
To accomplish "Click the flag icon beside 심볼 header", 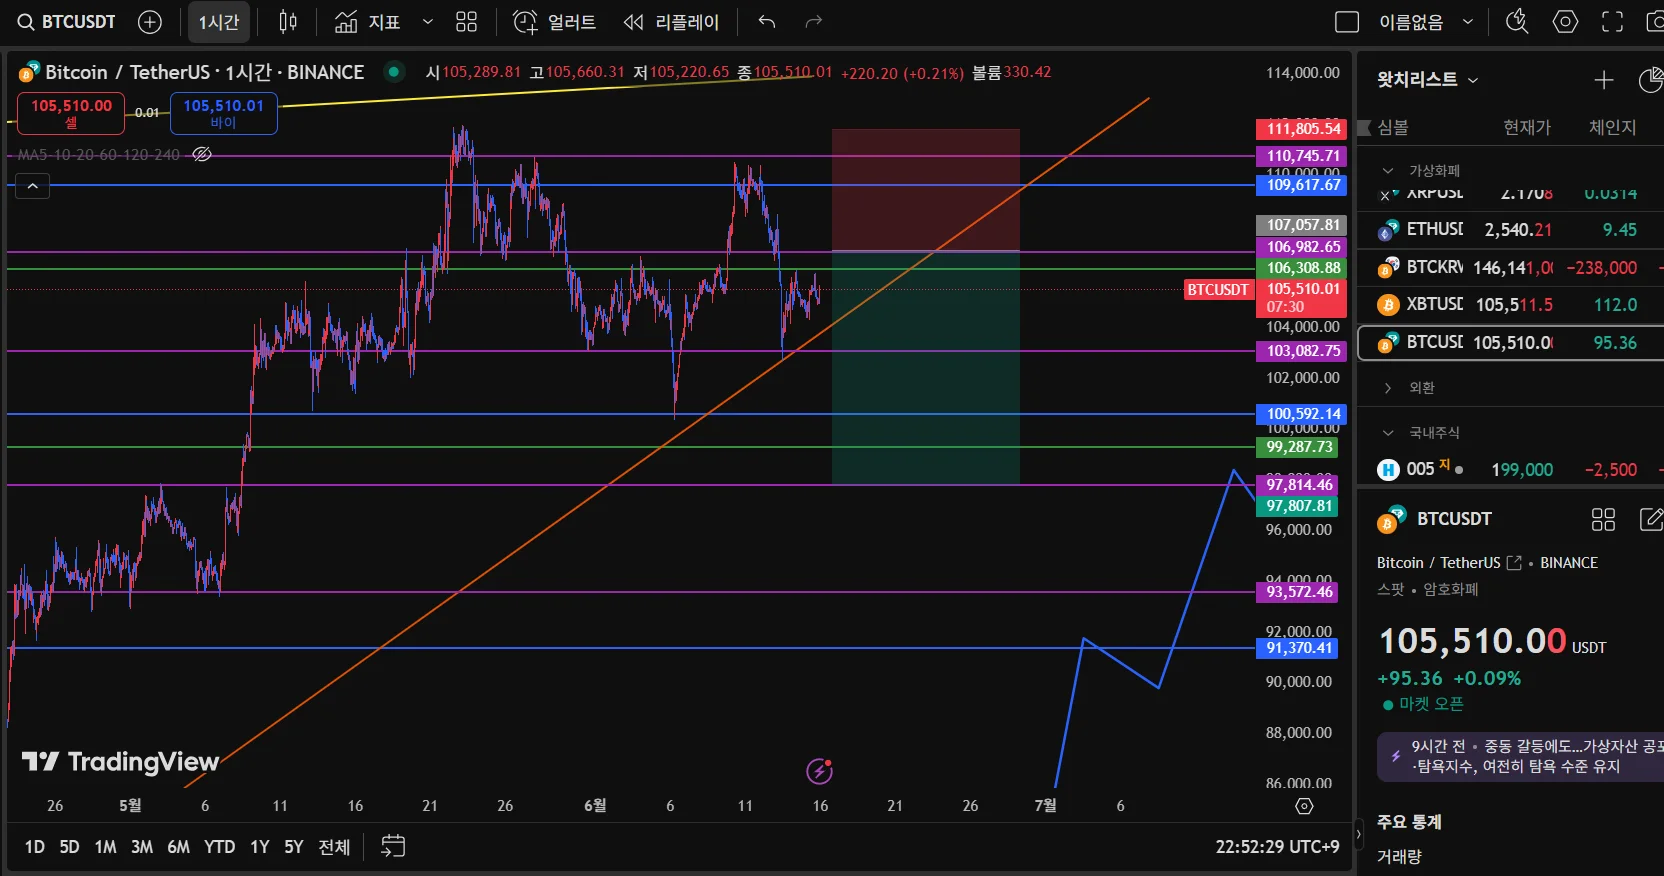I will [1364, 127].
